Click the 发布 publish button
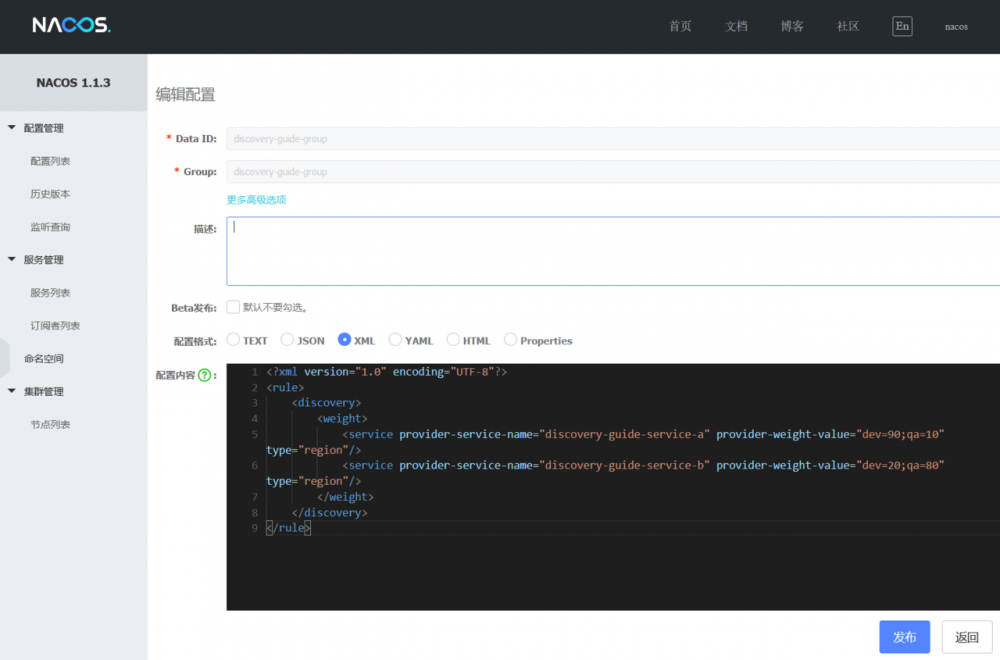The width and height of the screenshot is (1000, 660). pyautogui.click(x=904, y=637)
